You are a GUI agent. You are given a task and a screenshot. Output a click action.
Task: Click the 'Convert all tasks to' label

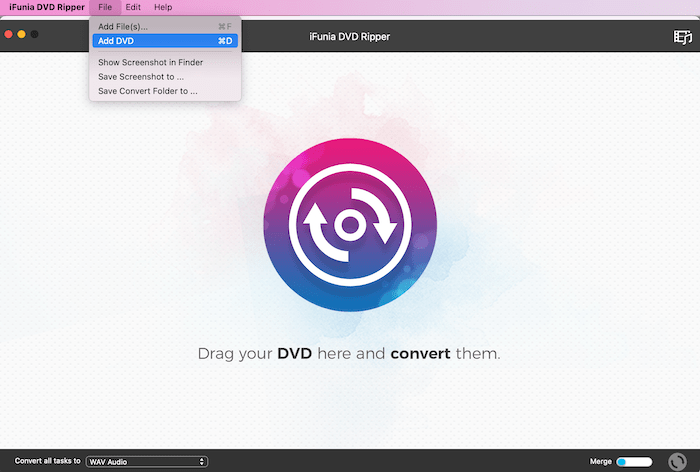tap(47, 462)
